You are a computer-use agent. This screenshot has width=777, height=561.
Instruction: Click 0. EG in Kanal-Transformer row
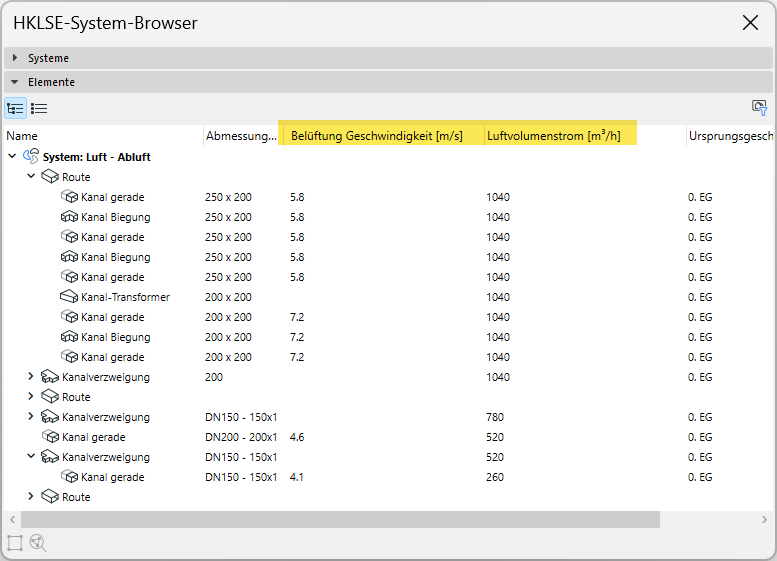700,297
